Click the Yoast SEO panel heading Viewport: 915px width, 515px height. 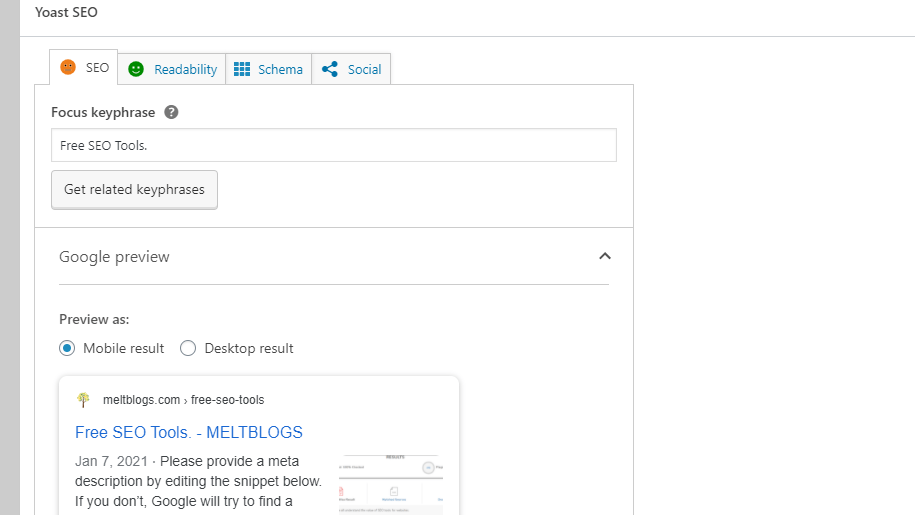point(66,12)
